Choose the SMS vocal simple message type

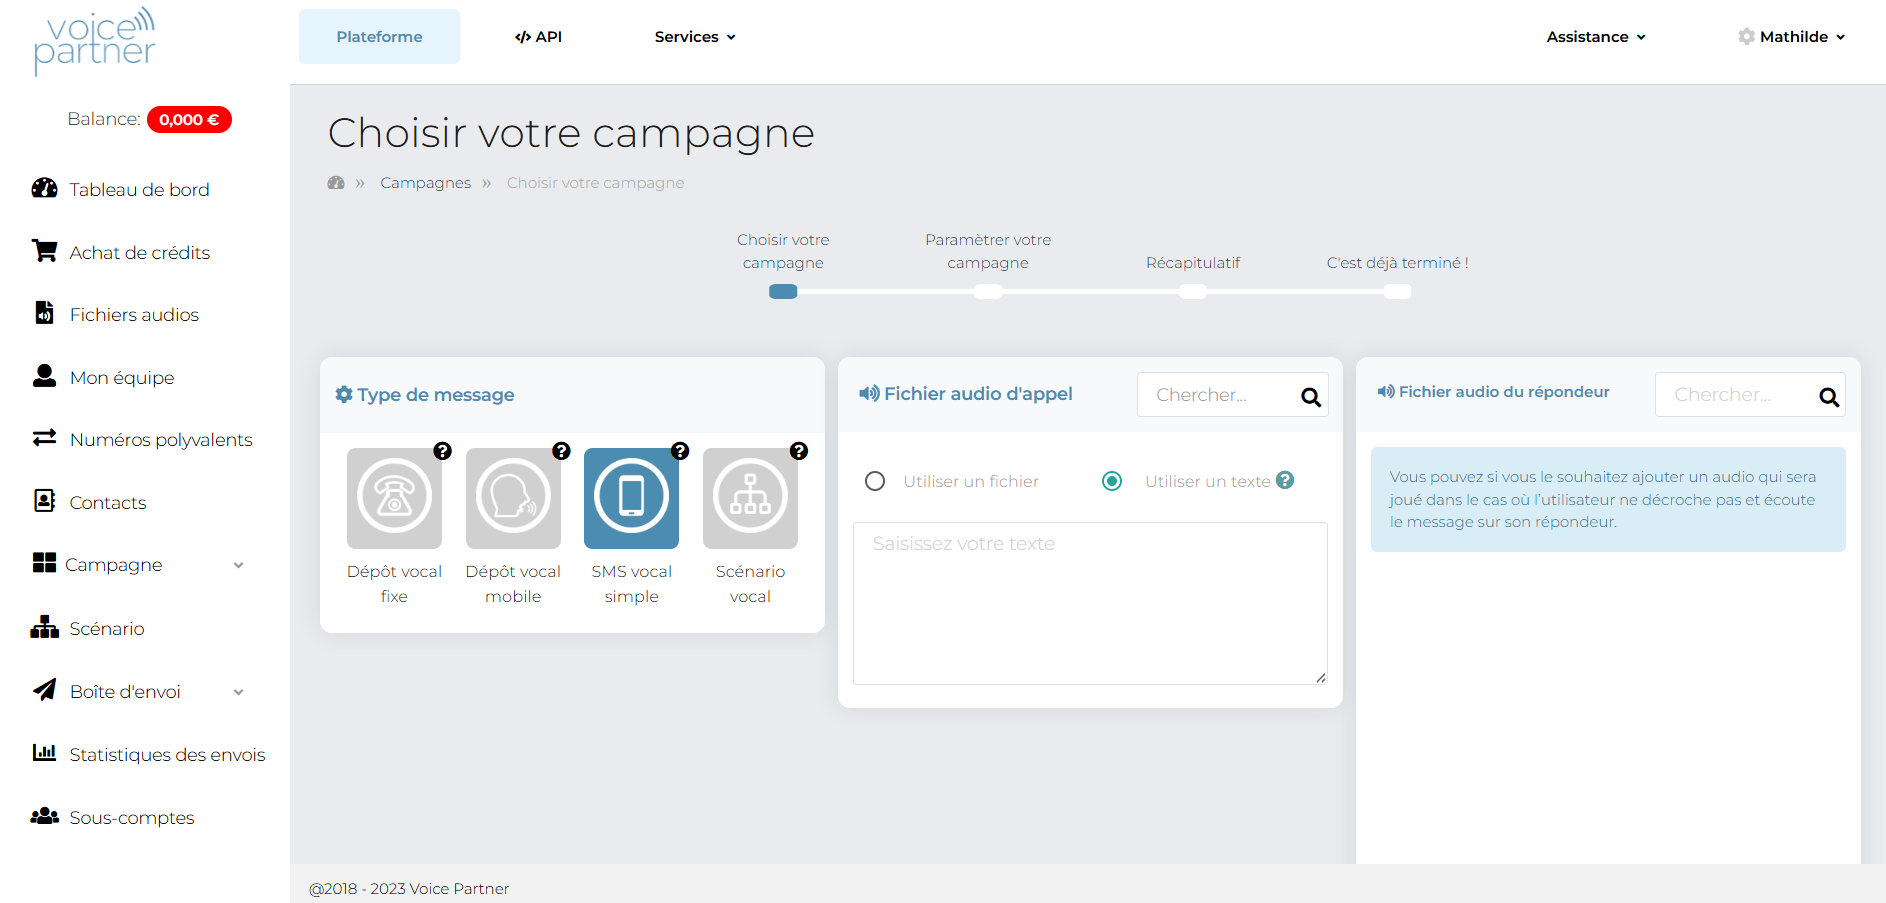pyautogui.click(x=631, y=498)
